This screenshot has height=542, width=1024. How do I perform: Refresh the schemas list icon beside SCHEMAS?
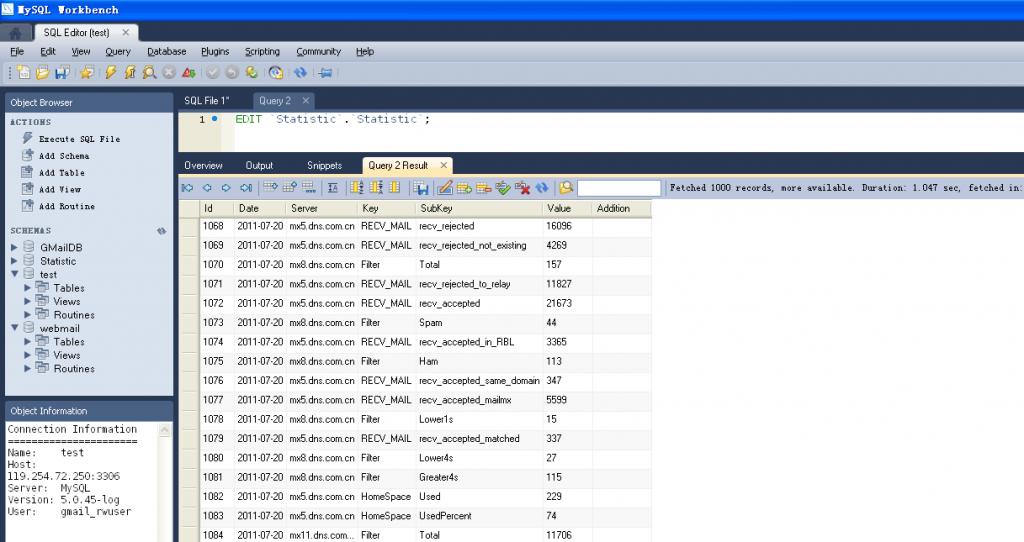tap(162, 231)
